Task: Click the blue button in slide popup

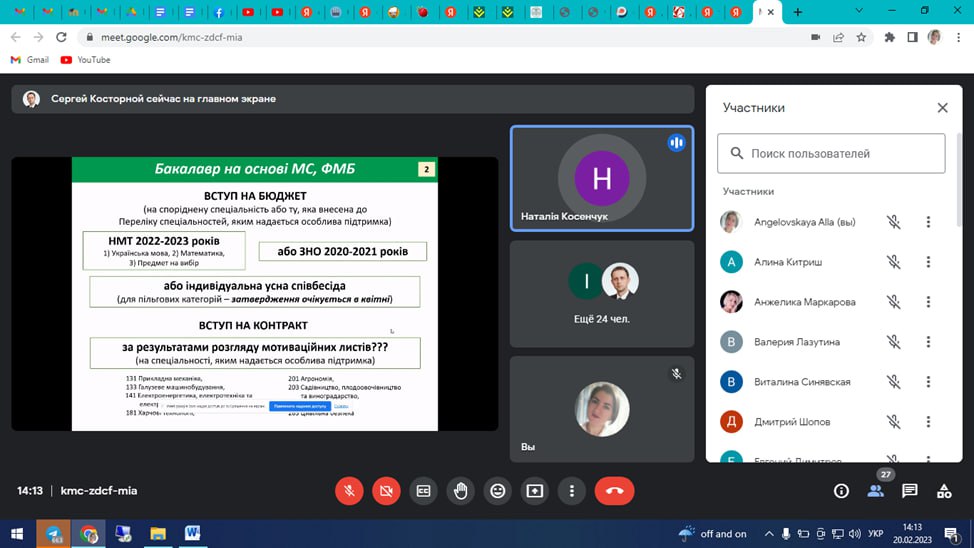Action: (300, 406)
